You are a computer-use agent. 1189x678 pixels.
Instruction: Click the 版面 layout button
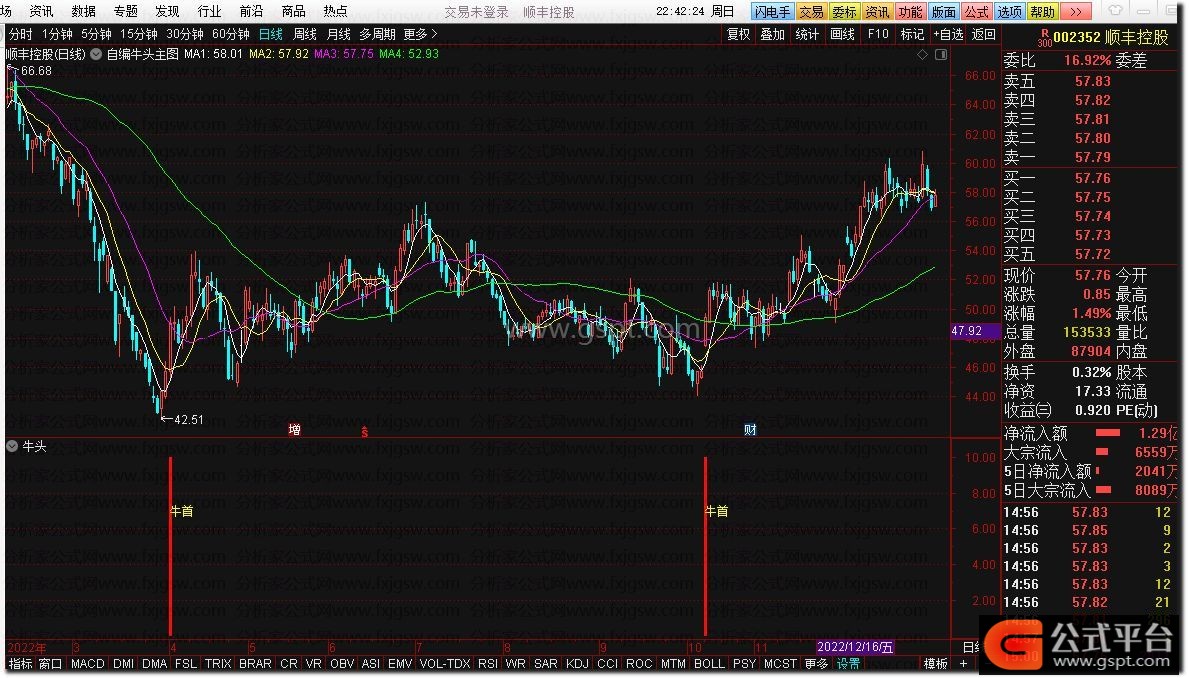click(x=943, y=11)
